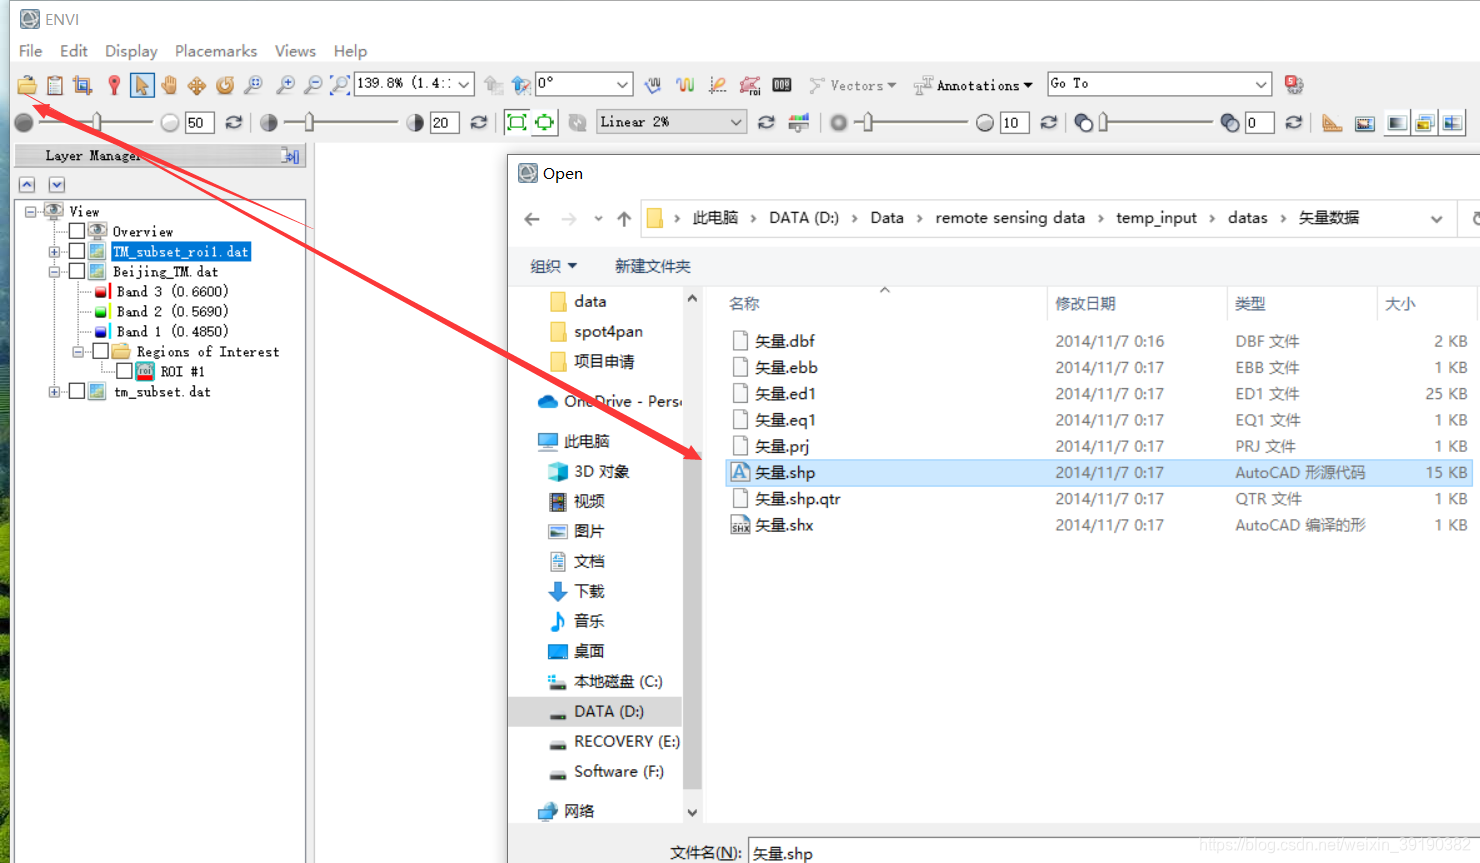Expand the tm_subset.dat tree node
The height and width of the screenshot is (863, 1480).
tap(55, 391)
